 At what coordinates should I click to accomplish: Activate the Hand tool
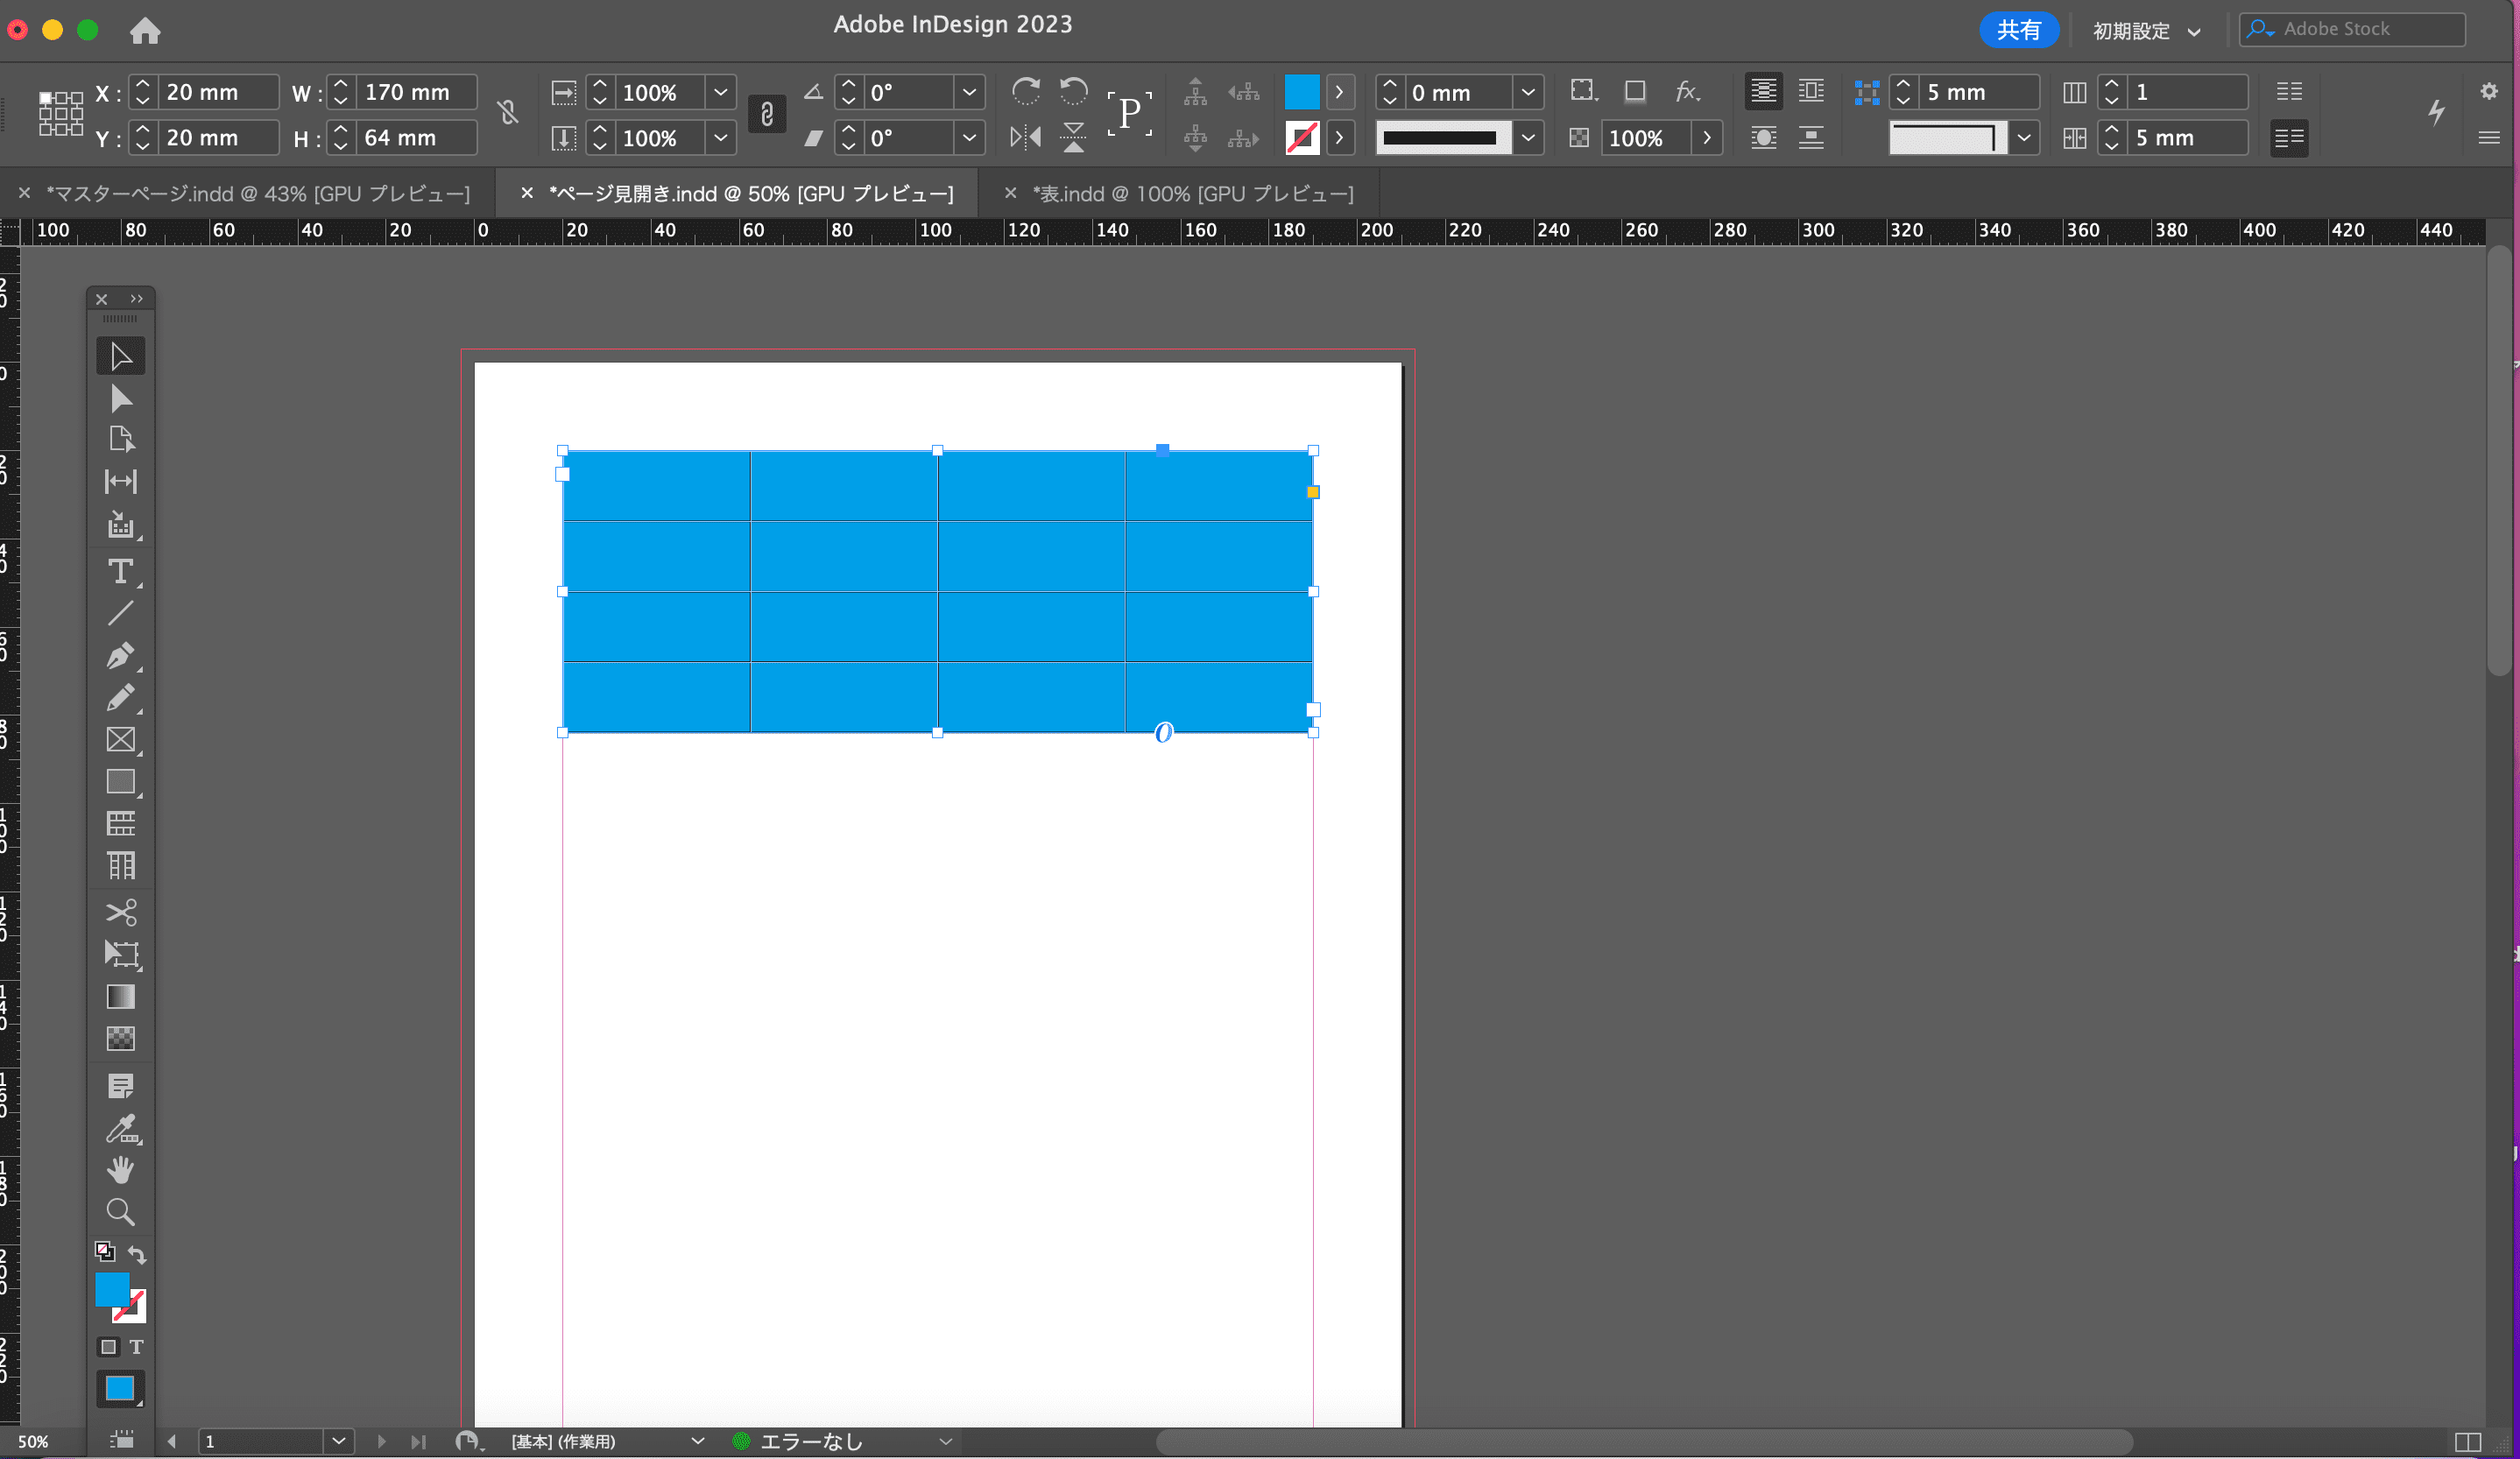pyautogui.click(x=121, y=1170)
